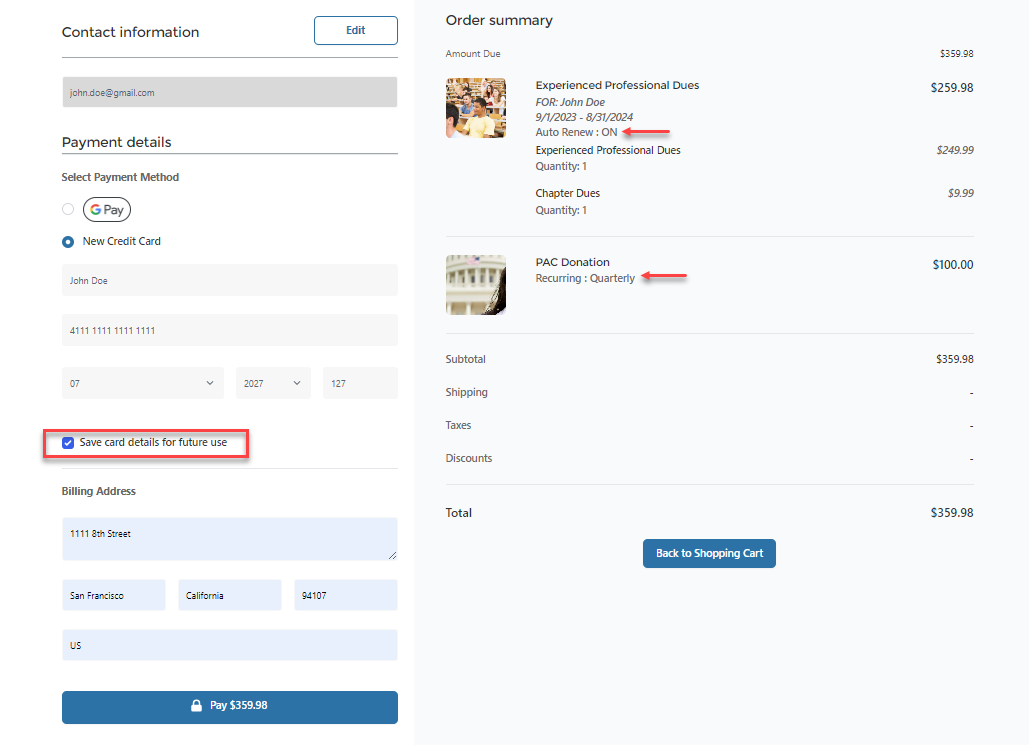
Task: Open the PAC Donation product image
Action: click(476, 284)
